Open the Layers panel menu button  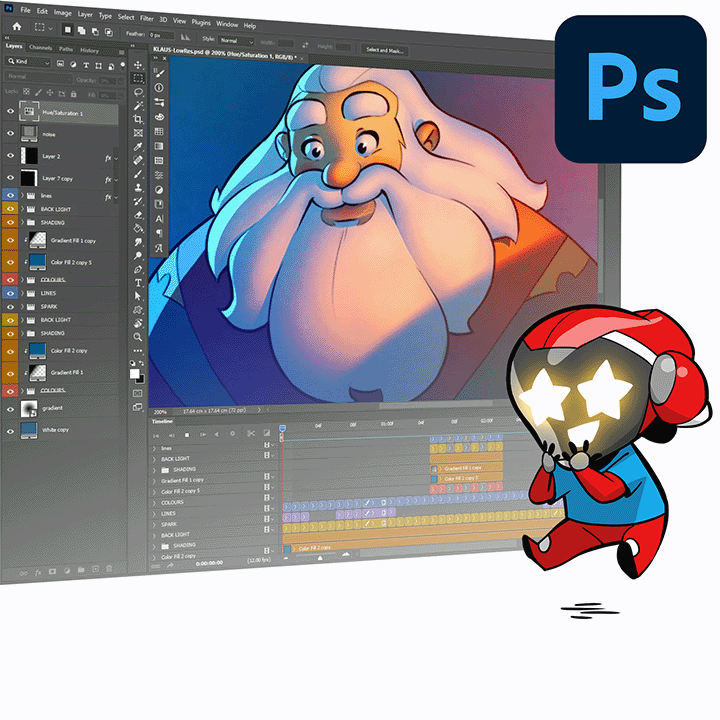(121, 52)
